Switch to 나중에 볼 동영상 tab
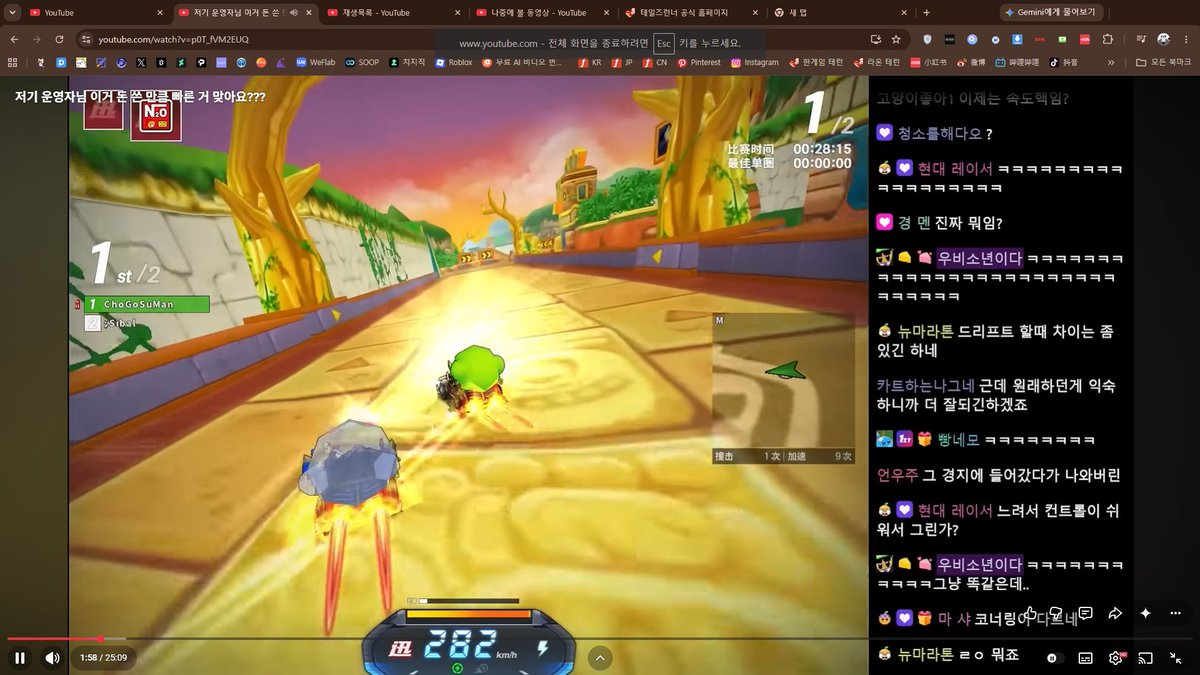Image resolution: width=1200 pixels, height=675 pixels. point(540,12)
